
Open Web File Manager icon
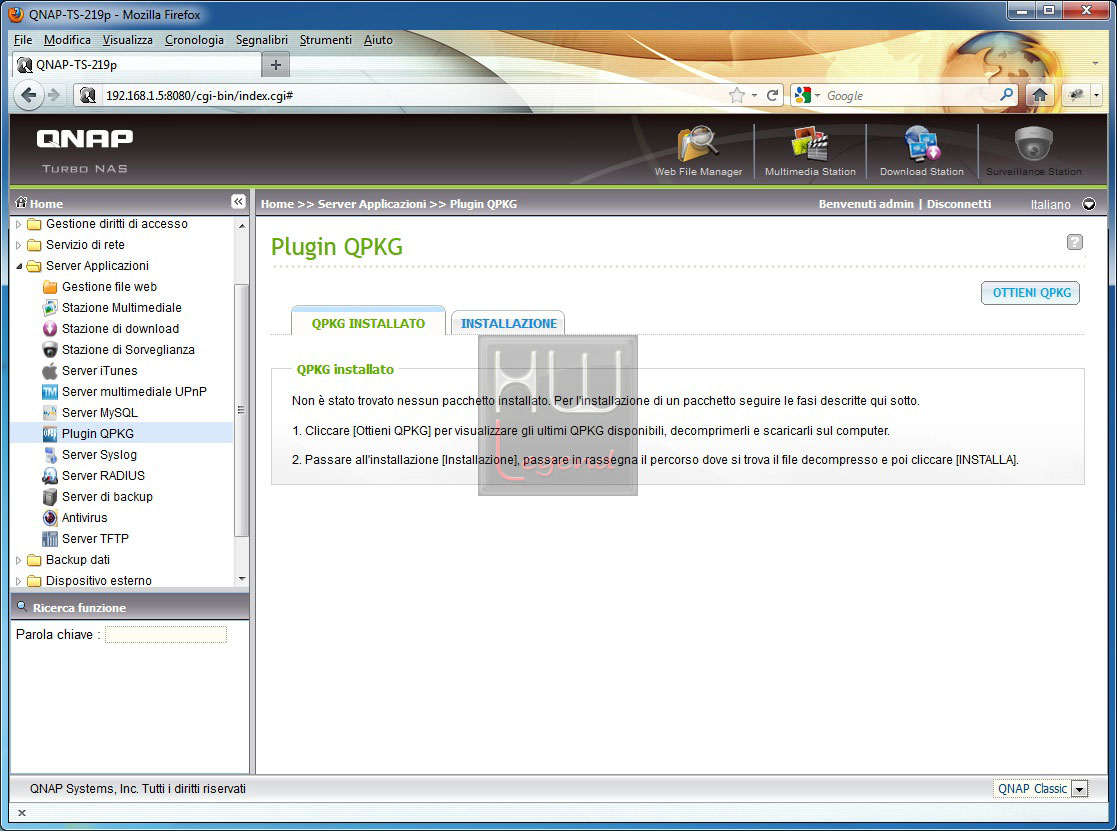(698, 144)
